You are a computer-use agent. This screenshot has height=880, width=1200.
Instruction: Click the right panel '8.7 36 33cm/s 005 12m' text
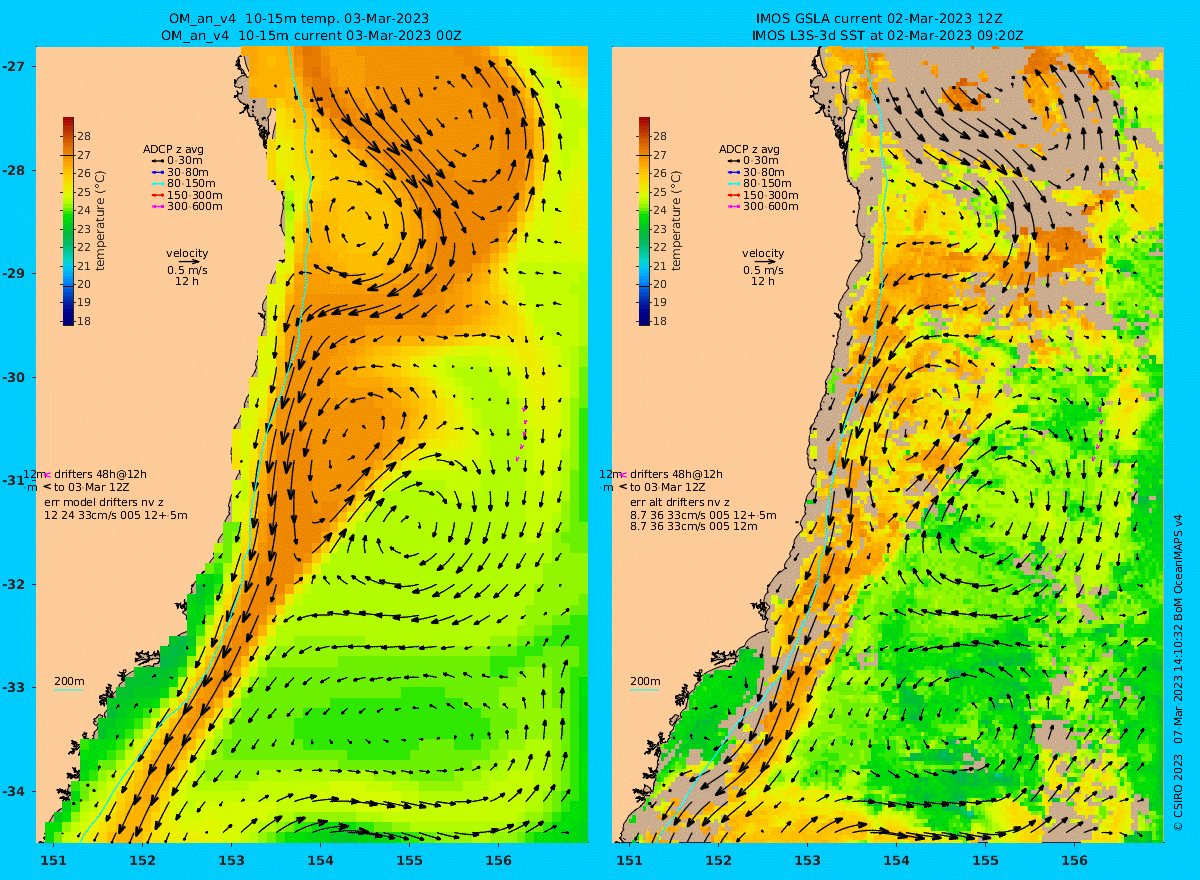pos(694,527)
